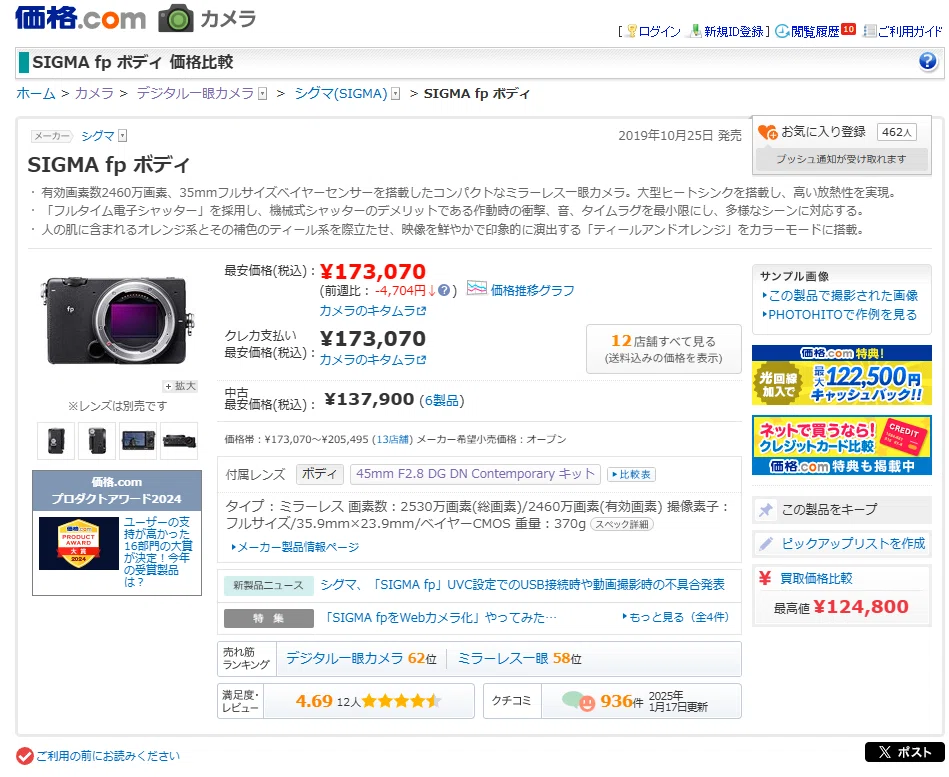Open the 6製品 used items link
Image resolution: width=949 pixels, height=777 pixels.
click(x=442, y=401)
